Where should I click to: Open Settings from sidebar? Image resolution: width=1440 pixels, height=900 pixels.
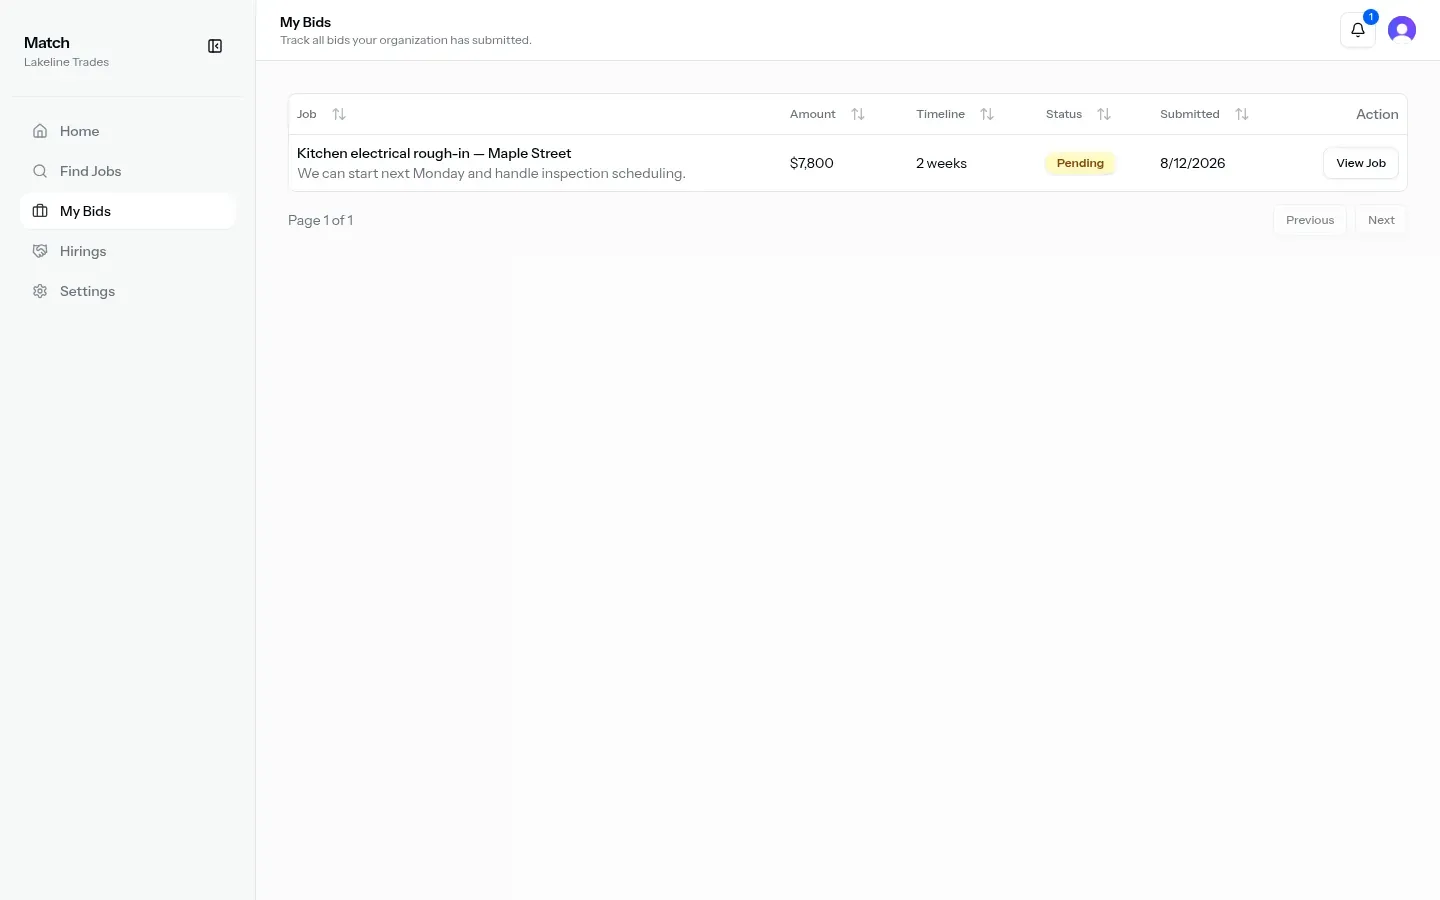(x=128, y=291)
